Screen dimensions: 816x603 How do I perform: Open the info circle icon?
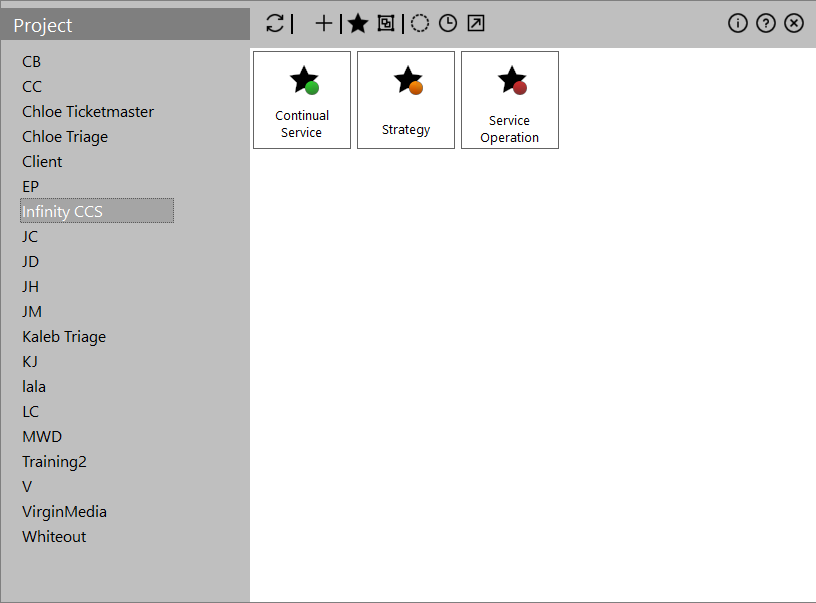[738, 23]
